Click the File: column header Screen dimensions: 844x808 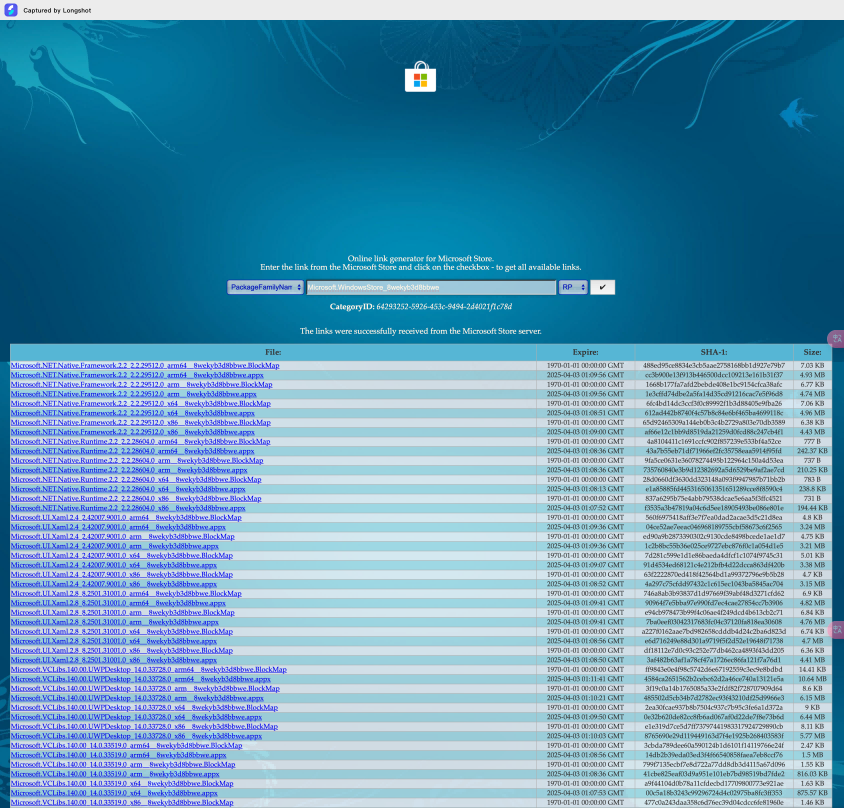(273, 352)
